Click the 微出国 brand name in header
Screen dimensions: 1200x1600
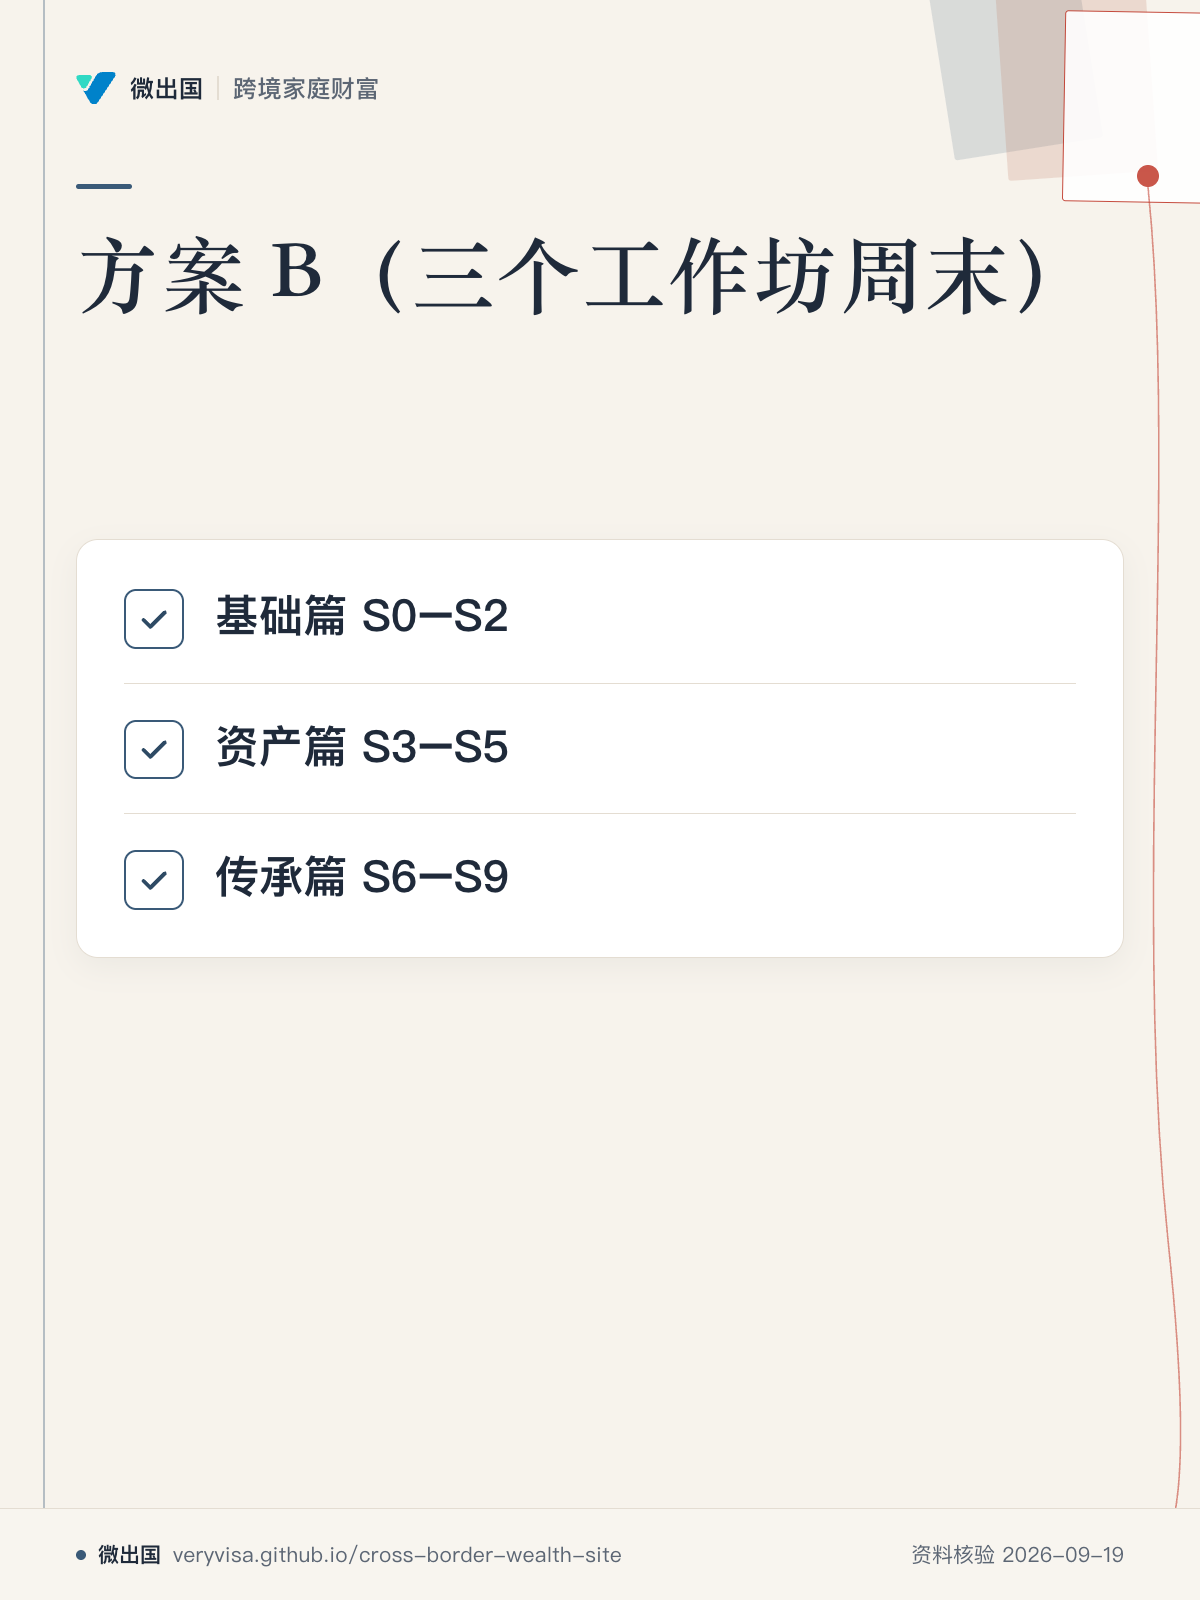pos(166,89)
